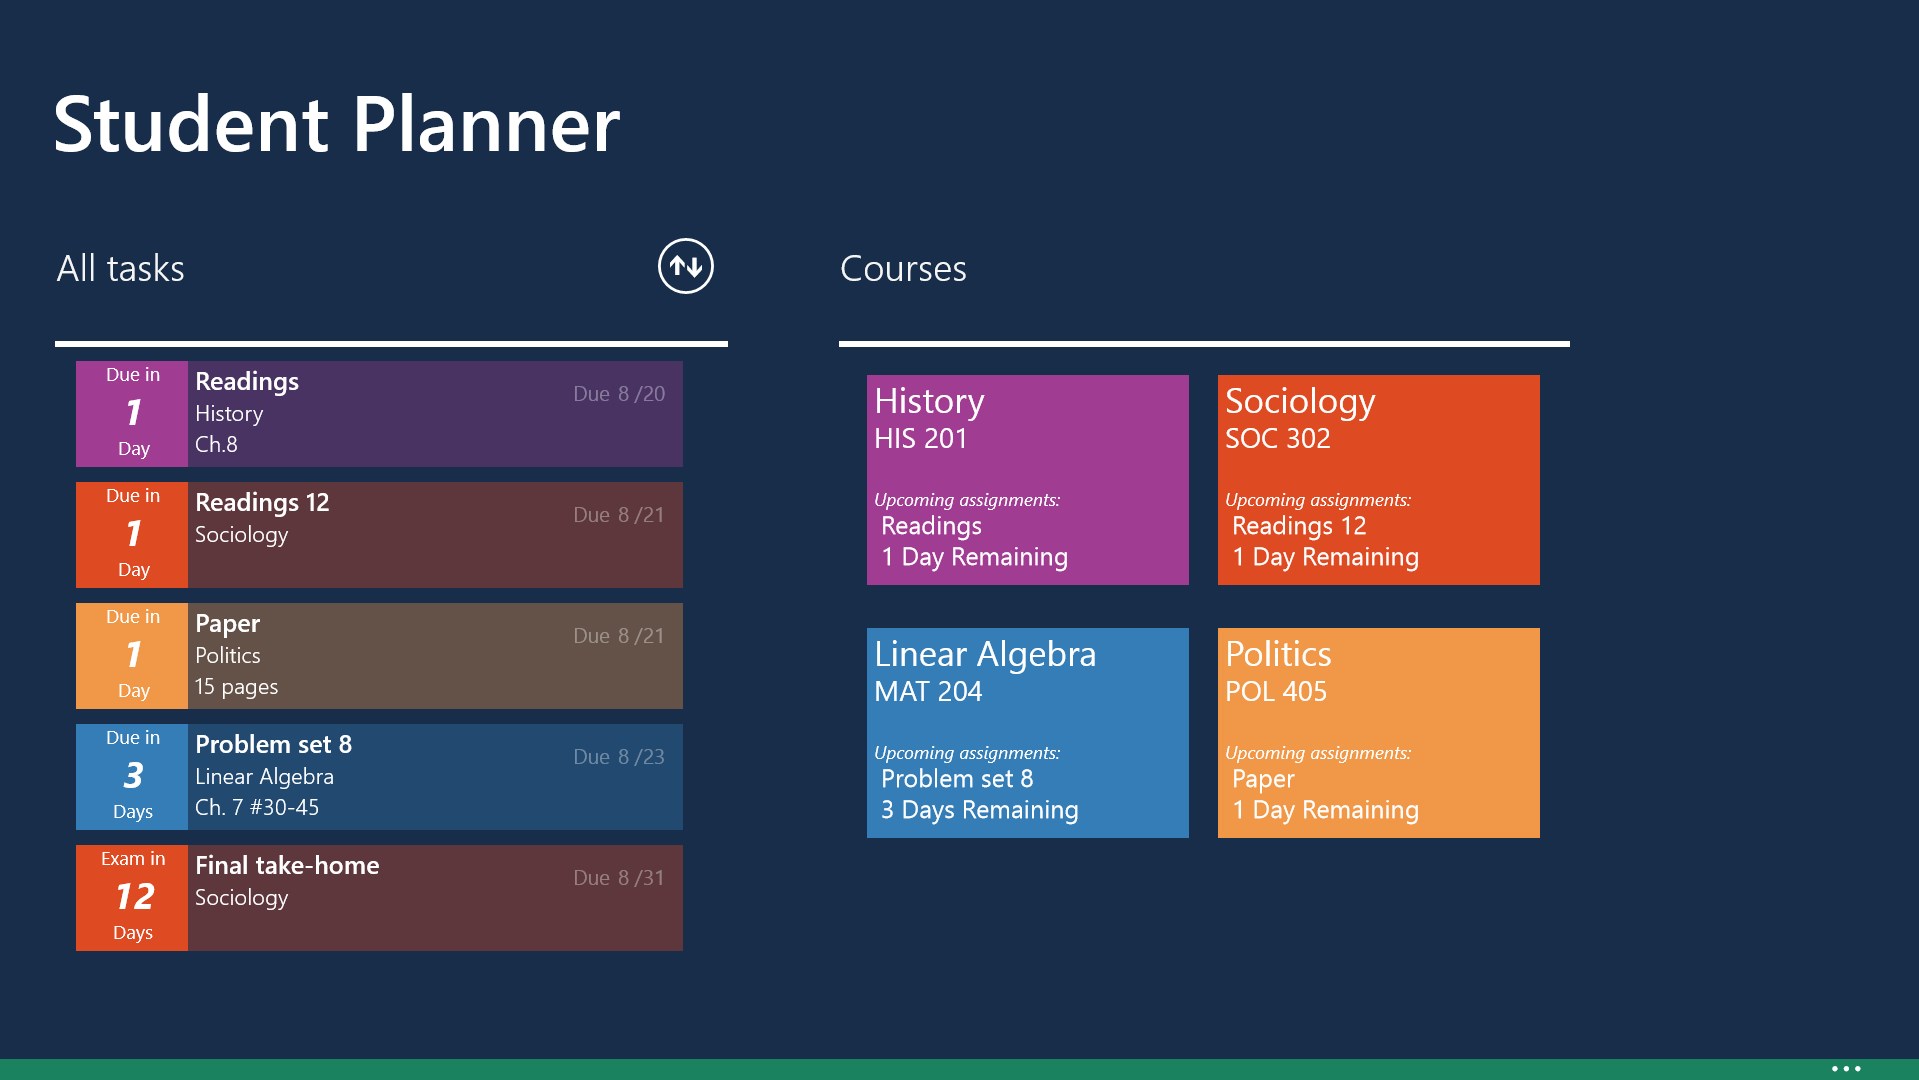The image size is (1919, 1080).
Task: Click the blue Due in 3 Days badge
Action: click(x=132, y=777)
